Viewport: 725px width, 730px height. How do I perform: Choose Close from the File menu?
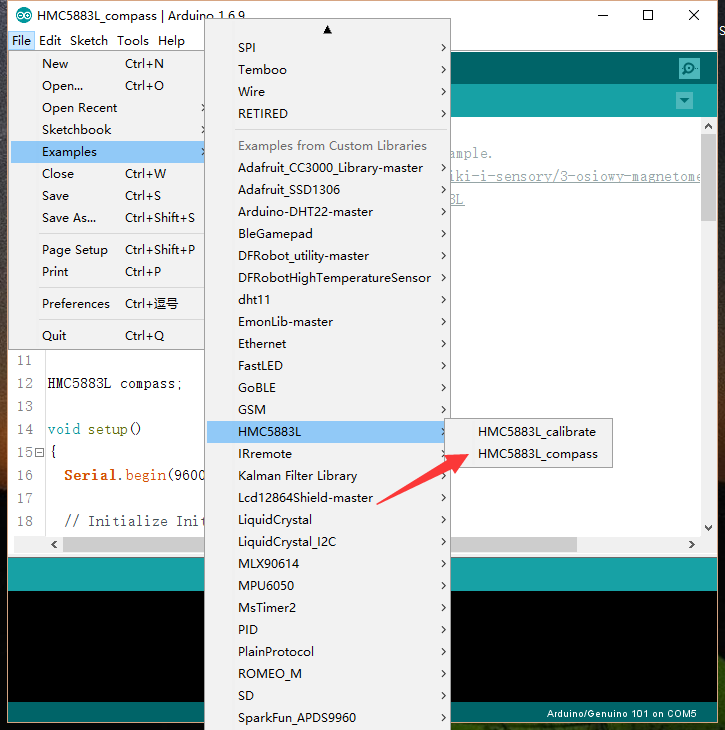108,174
